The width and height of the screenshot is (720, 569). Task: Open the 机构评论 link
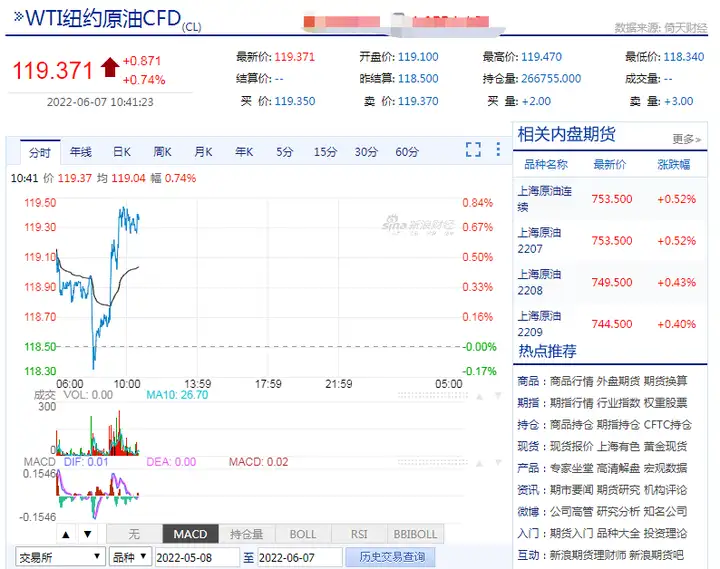click(x=665, y=490)
